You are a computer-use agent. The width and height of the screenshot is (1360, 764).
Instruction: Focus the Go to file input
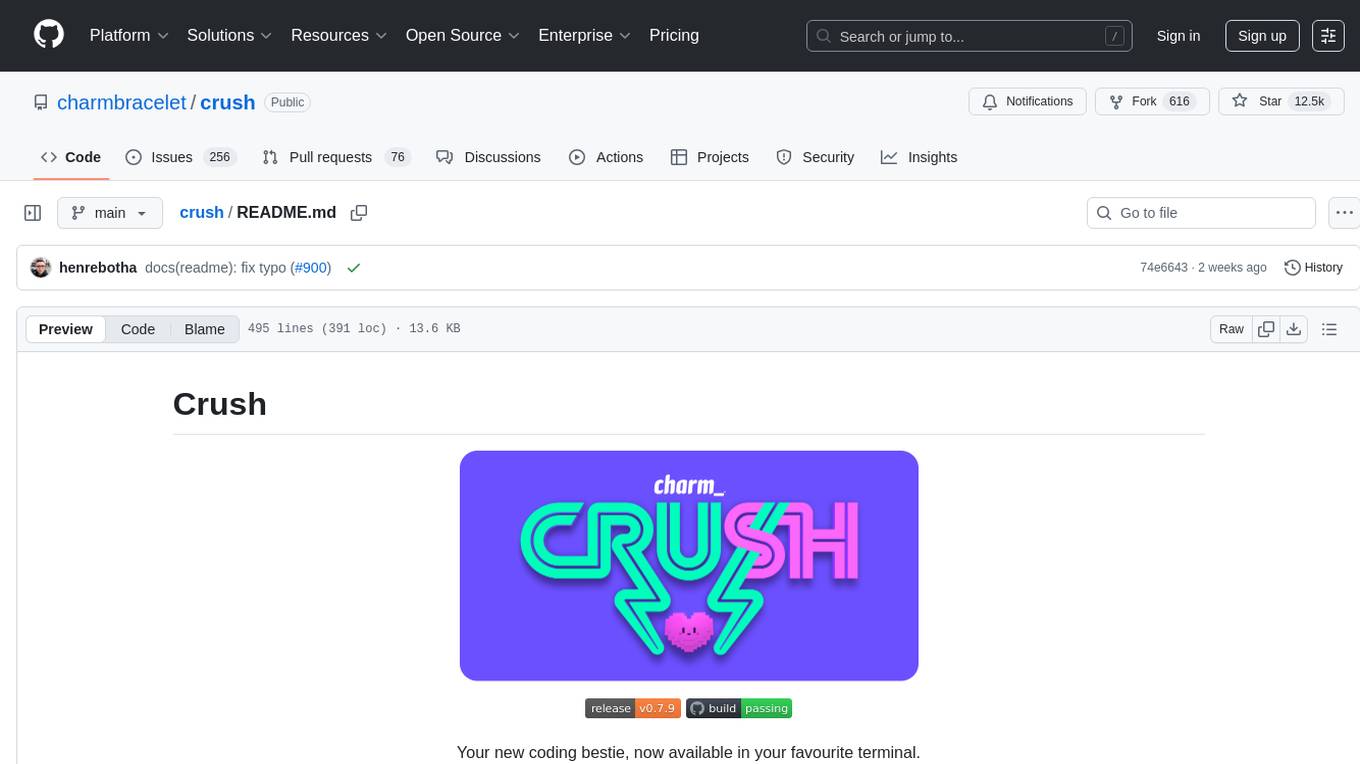[x=1201, y=213]
